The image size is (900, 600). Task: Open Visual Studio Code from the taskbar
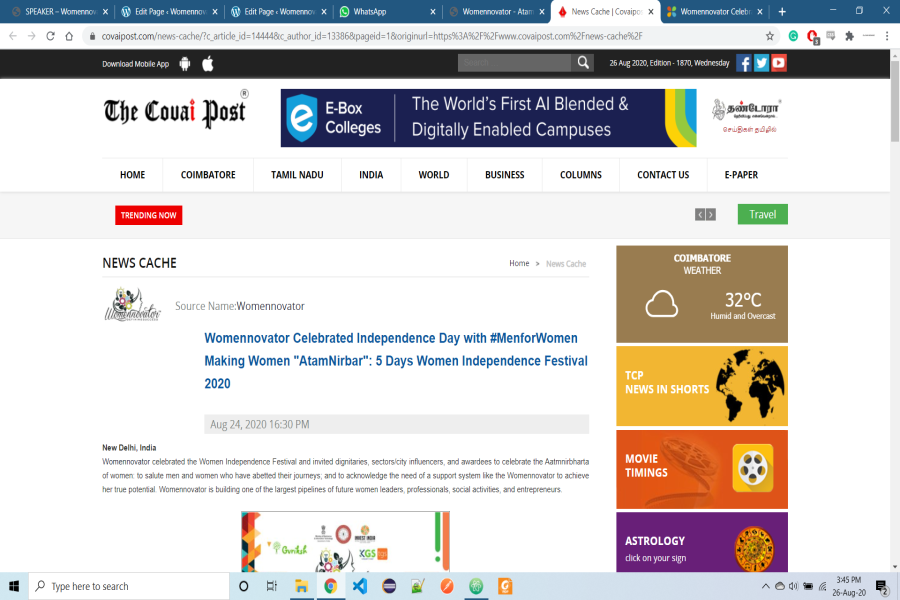point(360,586)
